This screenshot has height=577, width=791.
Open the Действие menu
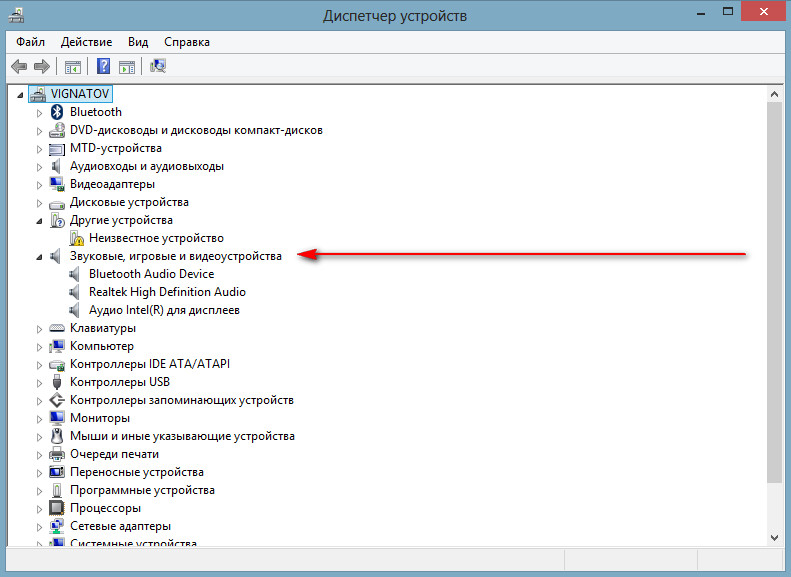click(x=86, y=42)
